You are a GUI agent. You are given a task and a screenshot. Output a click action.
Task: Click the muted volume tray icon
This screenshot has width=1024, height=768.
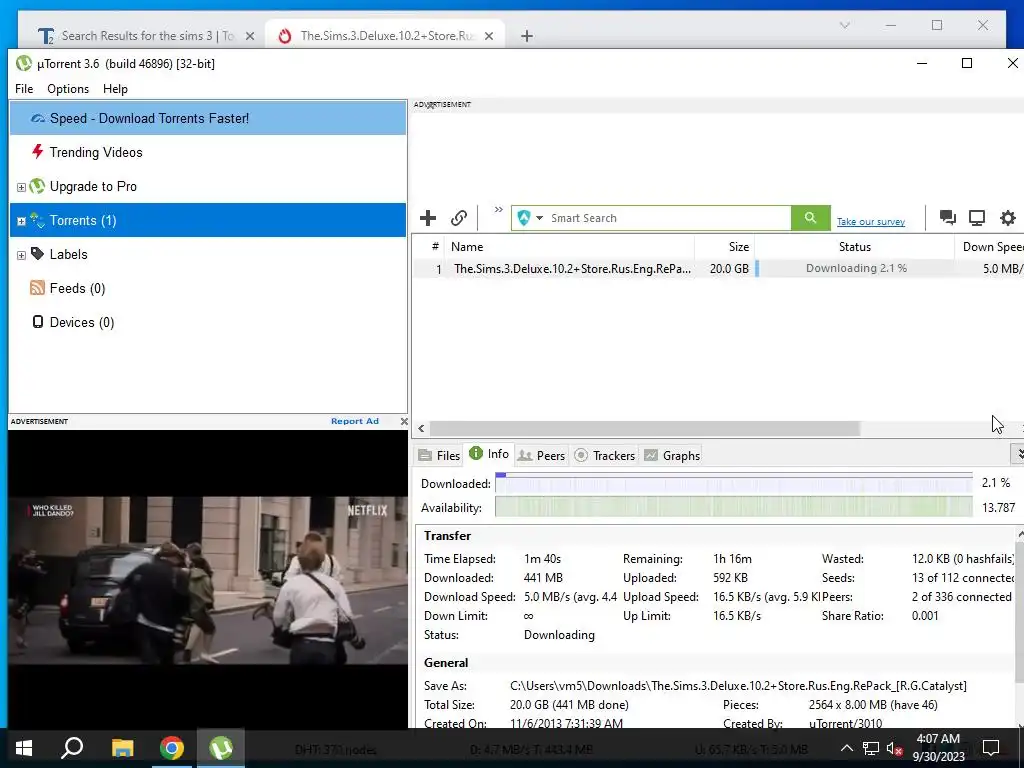(894, 748)
